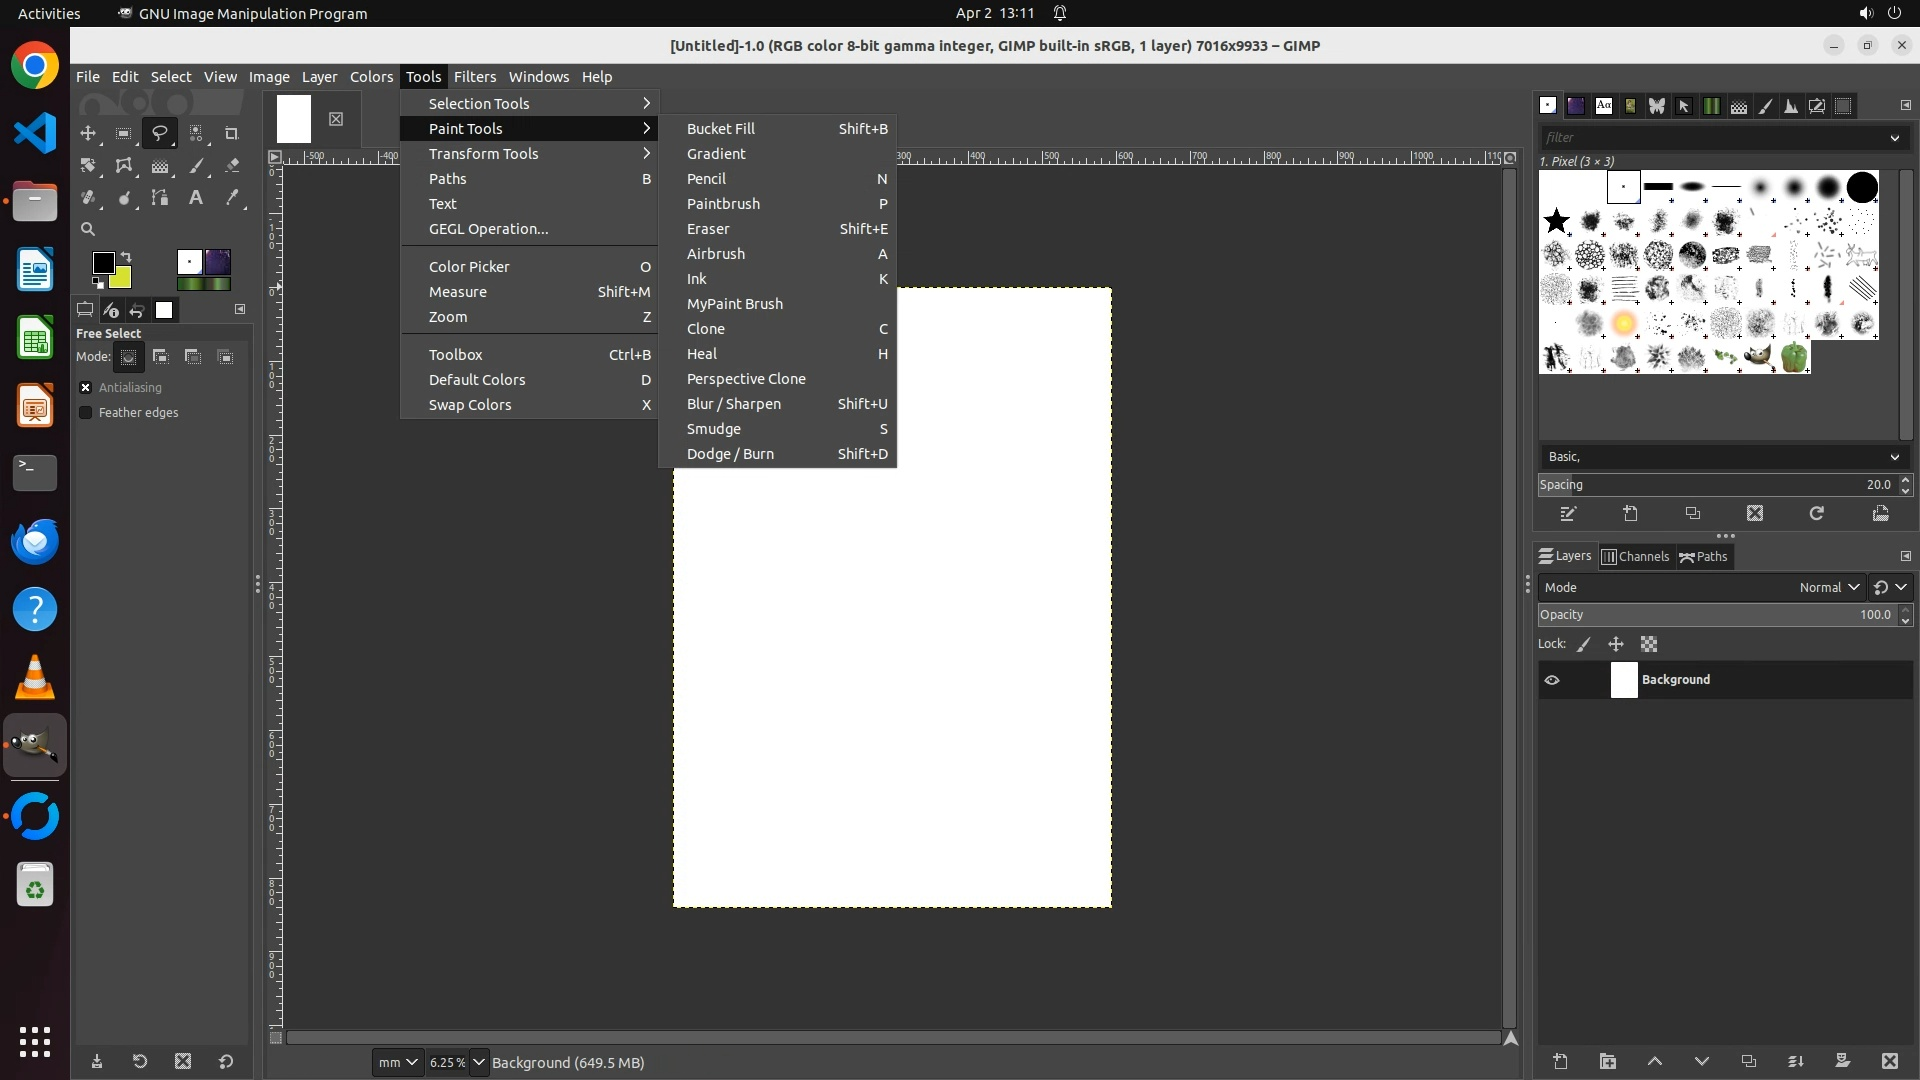Click the Paths tool icon in toolbox

(160, 198)
